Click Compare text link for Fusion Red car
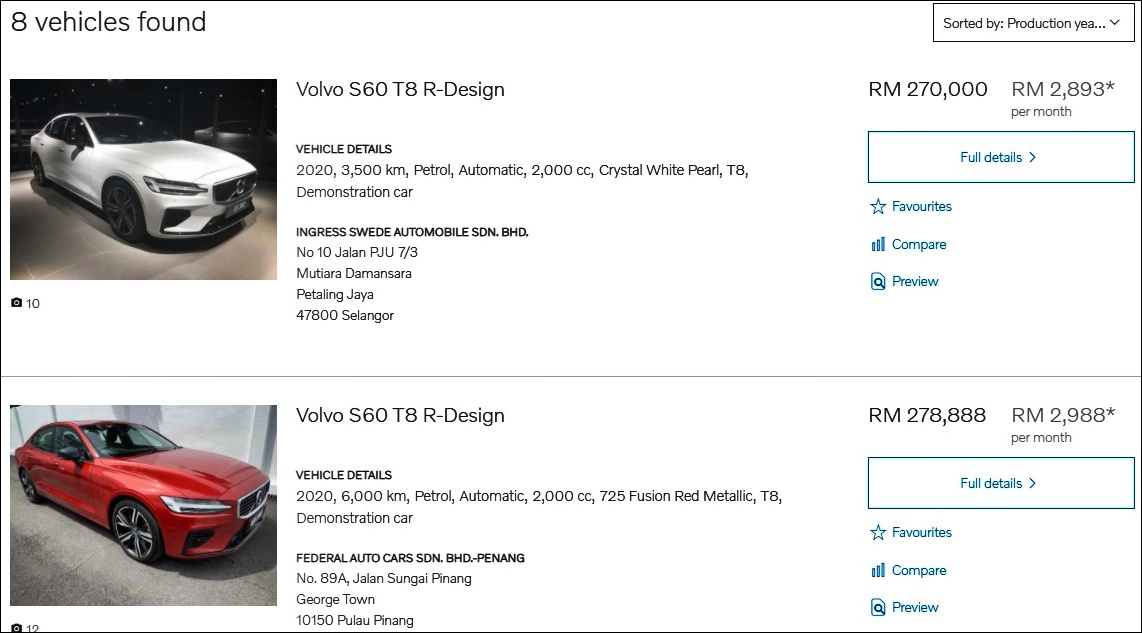Viewport: 1142px width, 633px height. pyautogui.click(x=919, y=570)
